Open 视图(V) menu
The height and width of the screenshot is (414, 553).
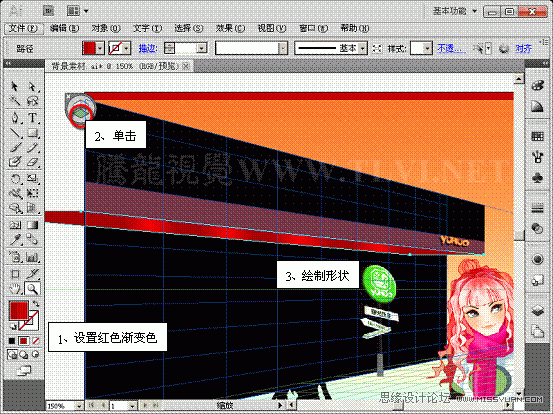(272, 28)
